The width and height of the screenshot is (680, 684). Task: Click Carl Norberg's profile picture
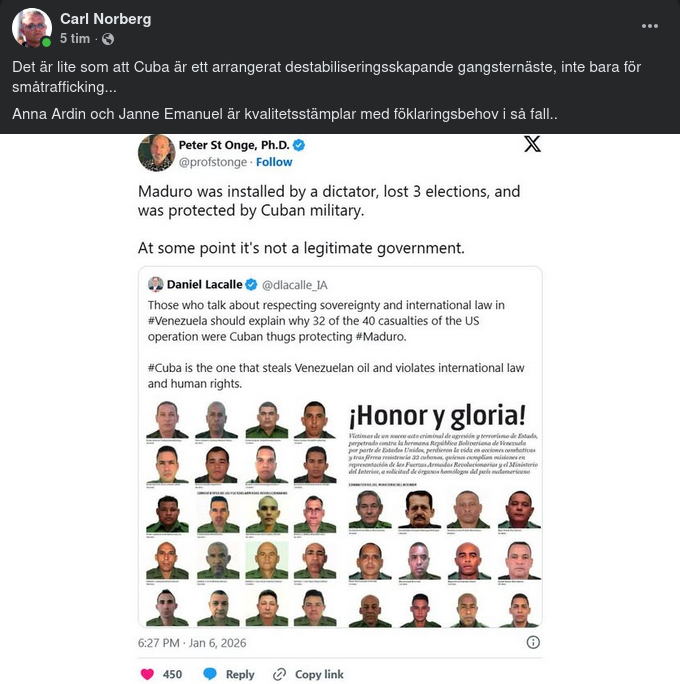coord(31,27)
